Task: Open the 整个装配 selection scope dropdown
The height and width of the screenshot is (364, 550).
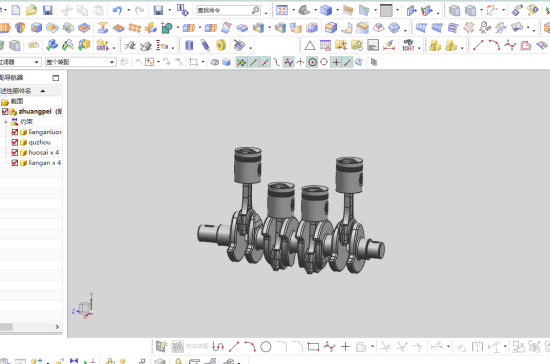Action: (x=81, y=62)
